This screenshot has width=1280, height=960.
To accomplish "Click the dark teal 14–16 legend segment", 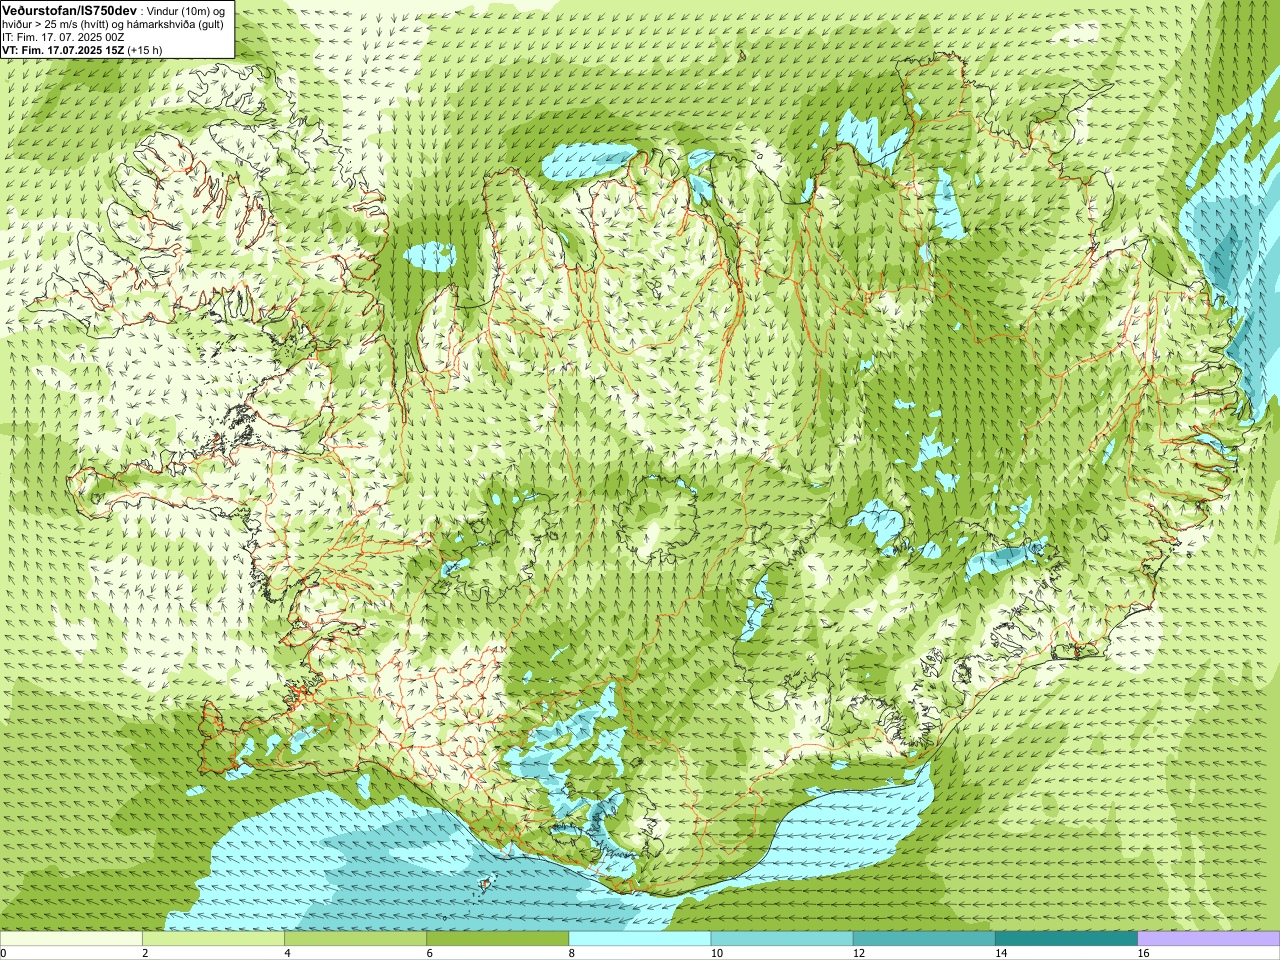I will coord(1066,939).
